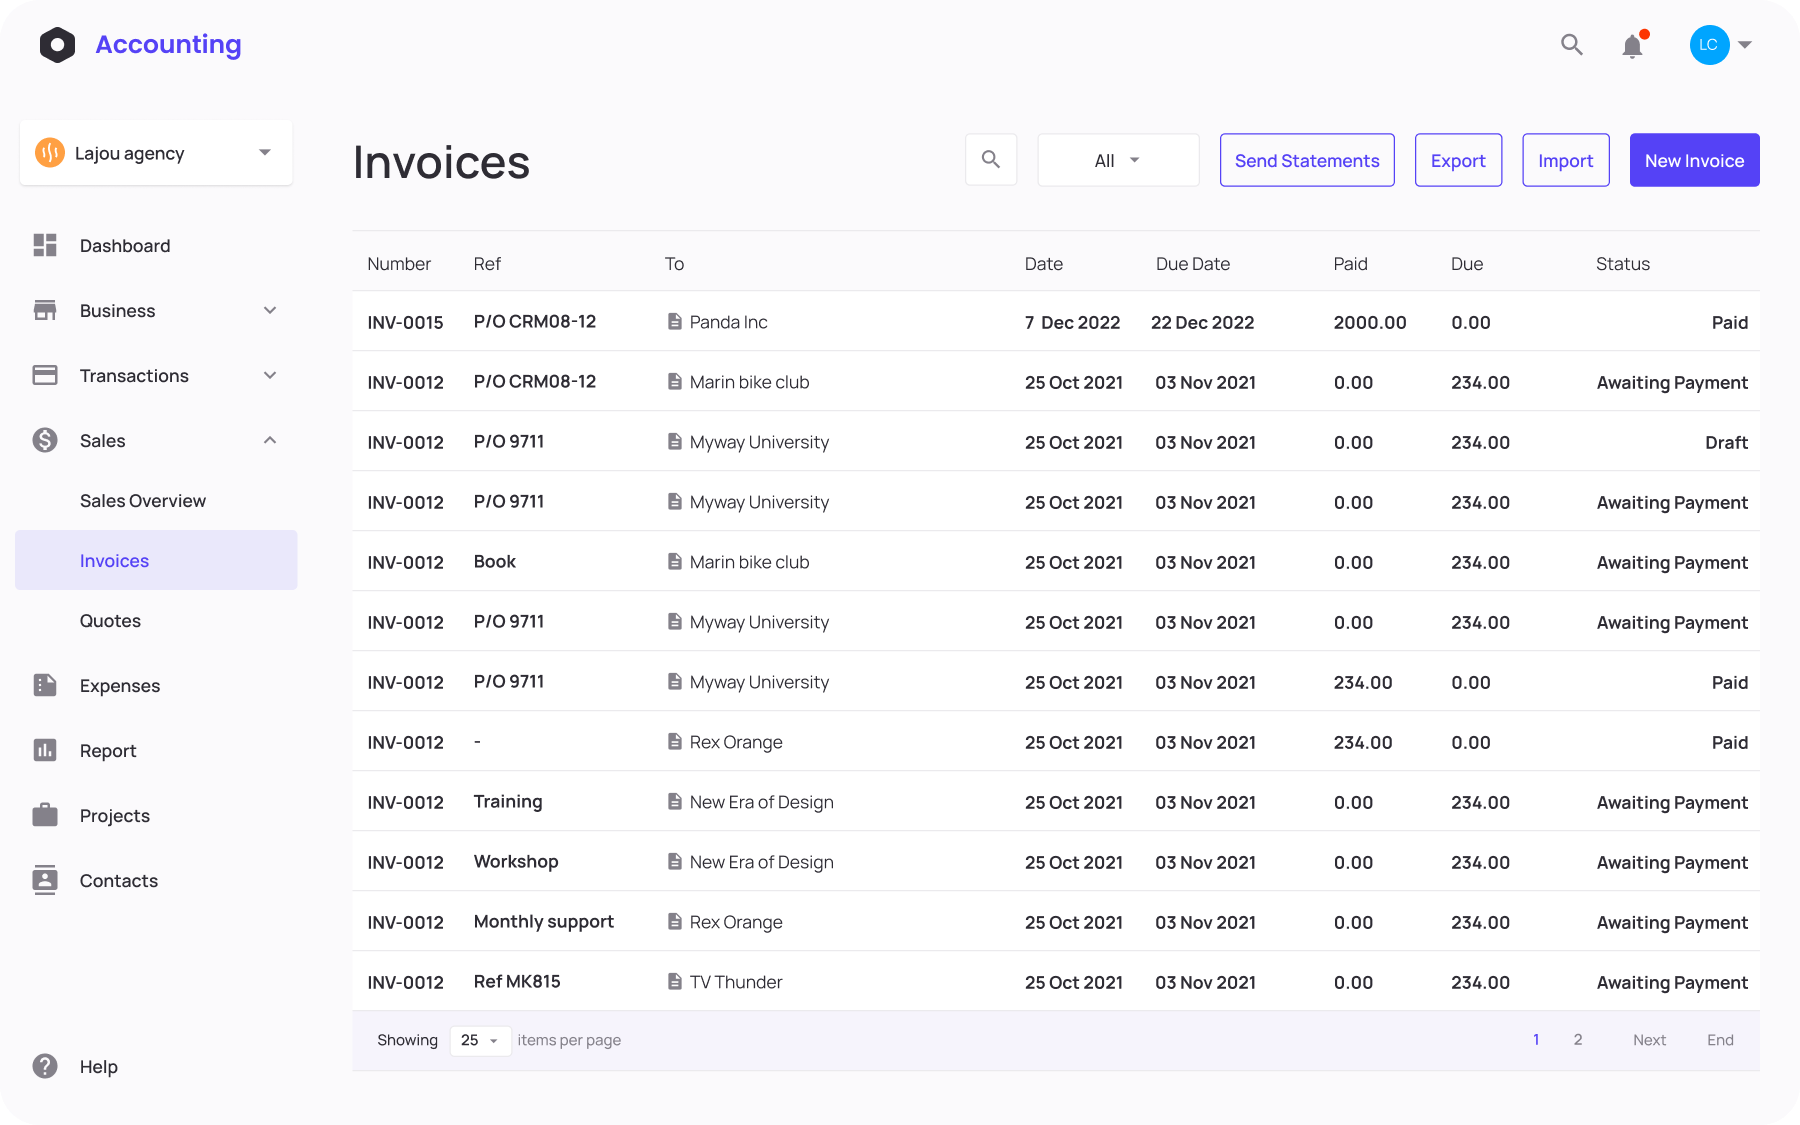Image resolution: width=1800 pixels, height=1125 pixels.
Task: Switch to the Quotes page
Action: (110, 620)
